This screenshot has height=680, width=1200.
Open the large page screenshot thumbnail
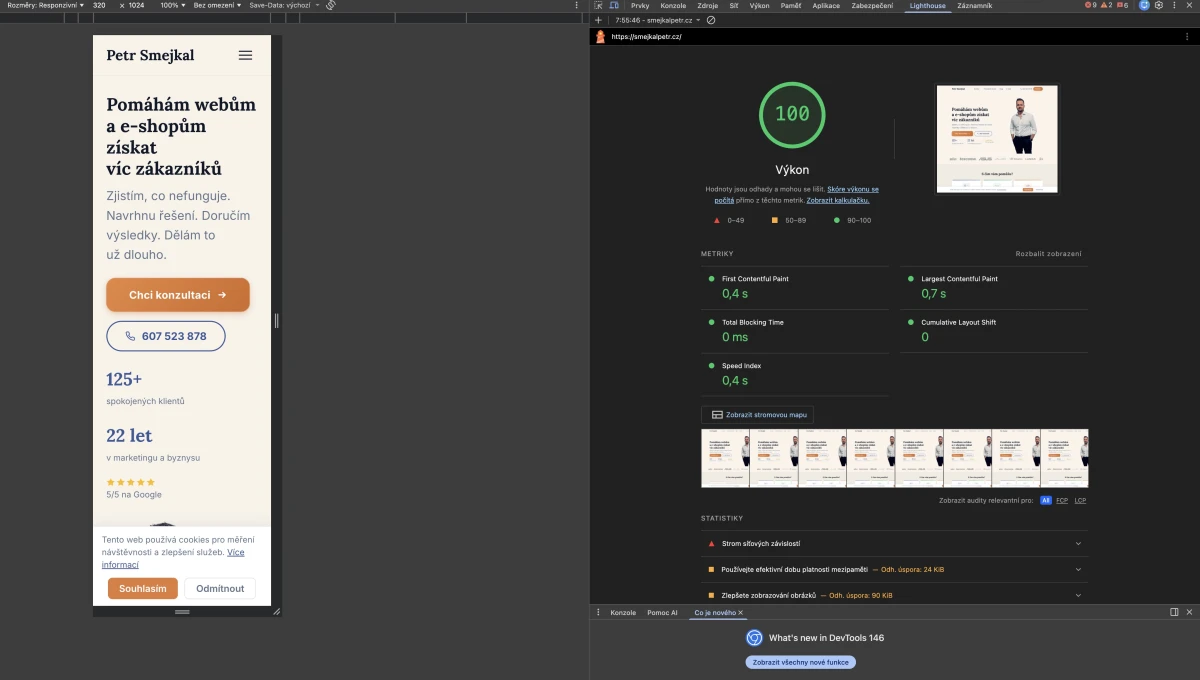pyautogui.click(x=996, y=138)
